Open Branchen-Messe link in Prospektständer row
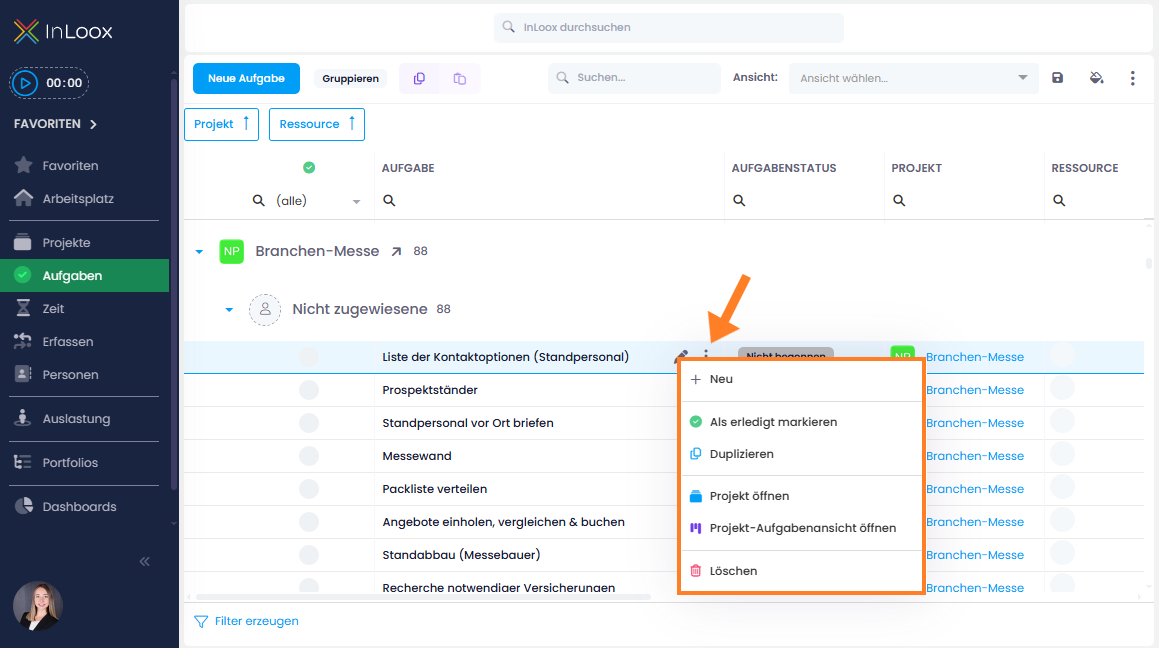 tap(975, 390)
